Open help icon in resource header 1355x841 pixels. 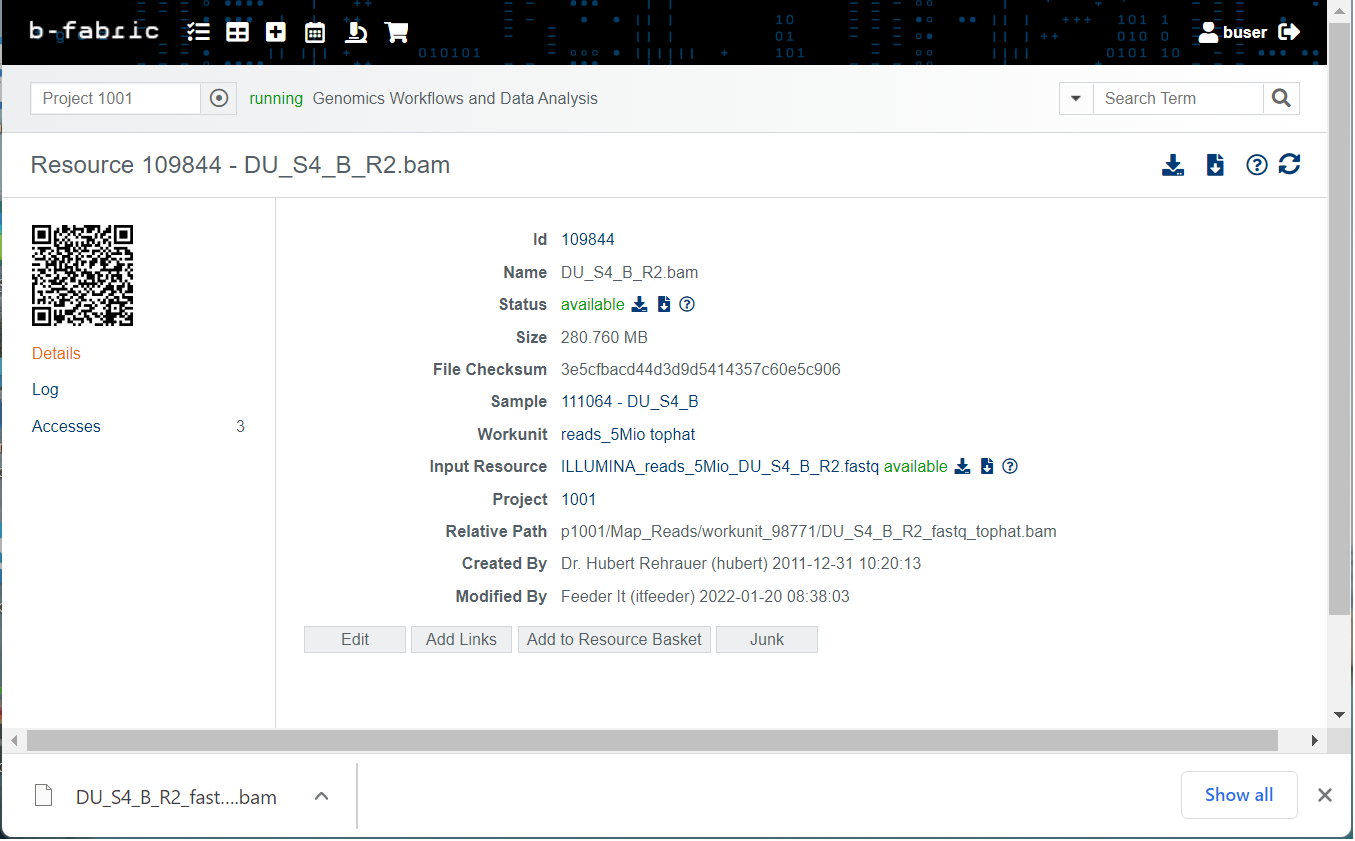(x=1257, y=165)
